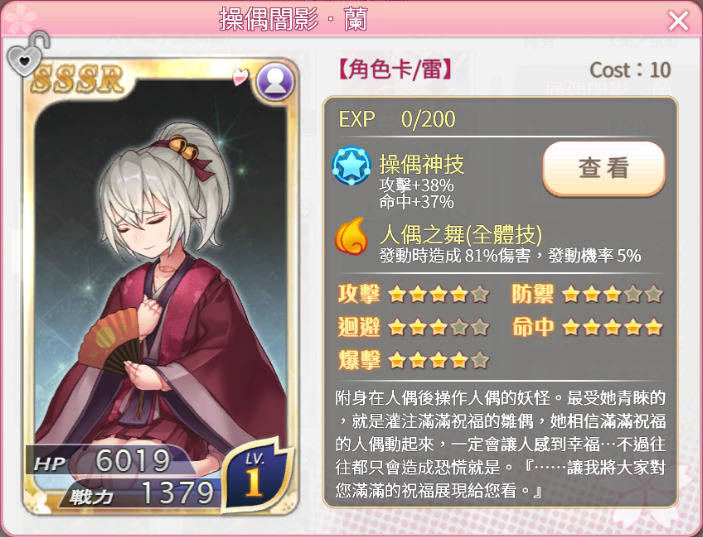Click the EXP 0/200 progress text
Viewport: 703px width, 537px height.
[397, 119]
